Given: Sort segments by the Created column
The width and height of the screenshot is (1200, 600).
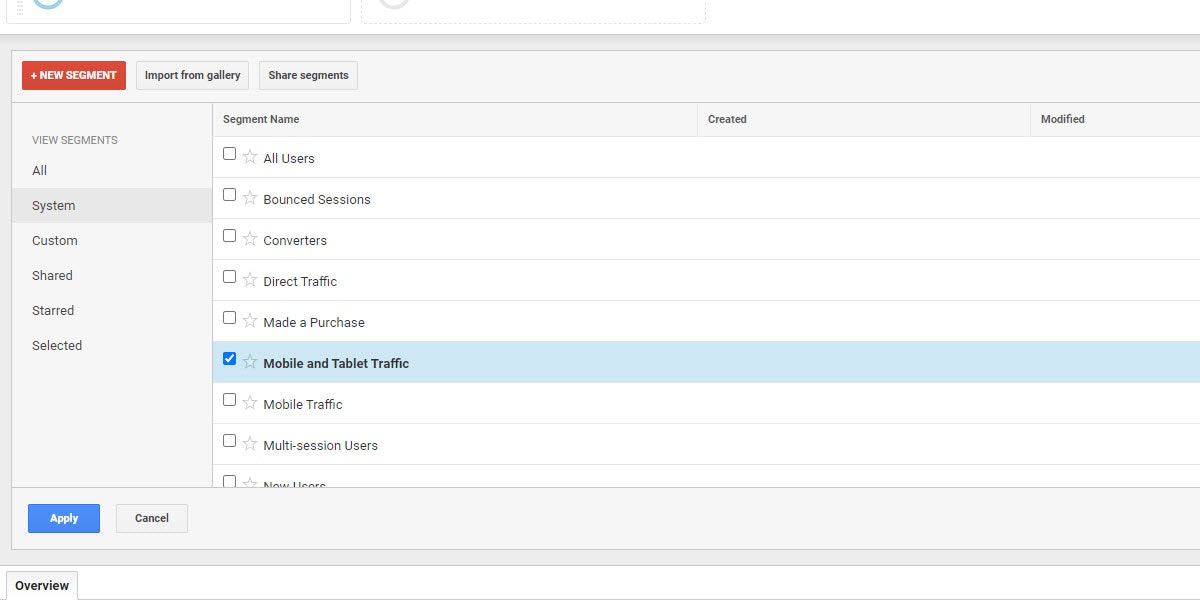Looking at the screenshot, I should (727, 119).
